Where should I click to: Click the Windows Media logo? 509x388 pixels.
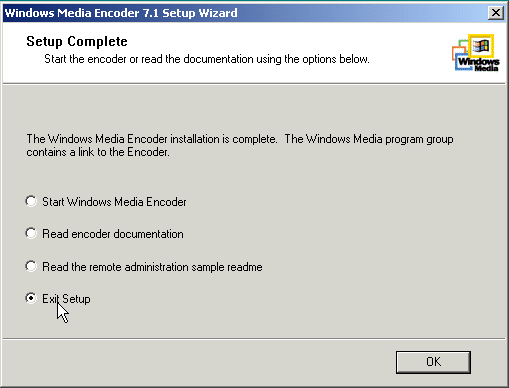click(x=476, y=53)
